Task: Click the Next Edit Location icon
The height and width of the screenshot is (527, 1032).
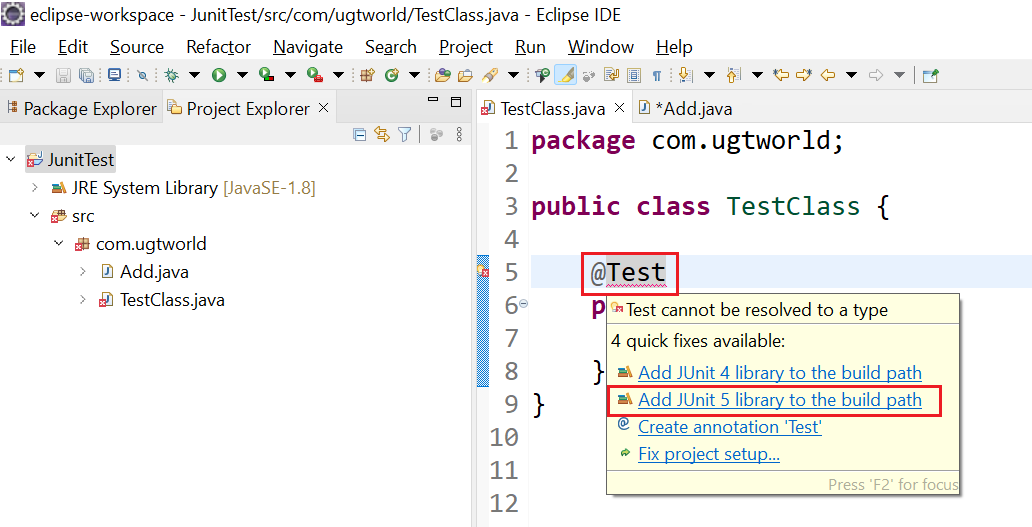Action: [804, 75]
